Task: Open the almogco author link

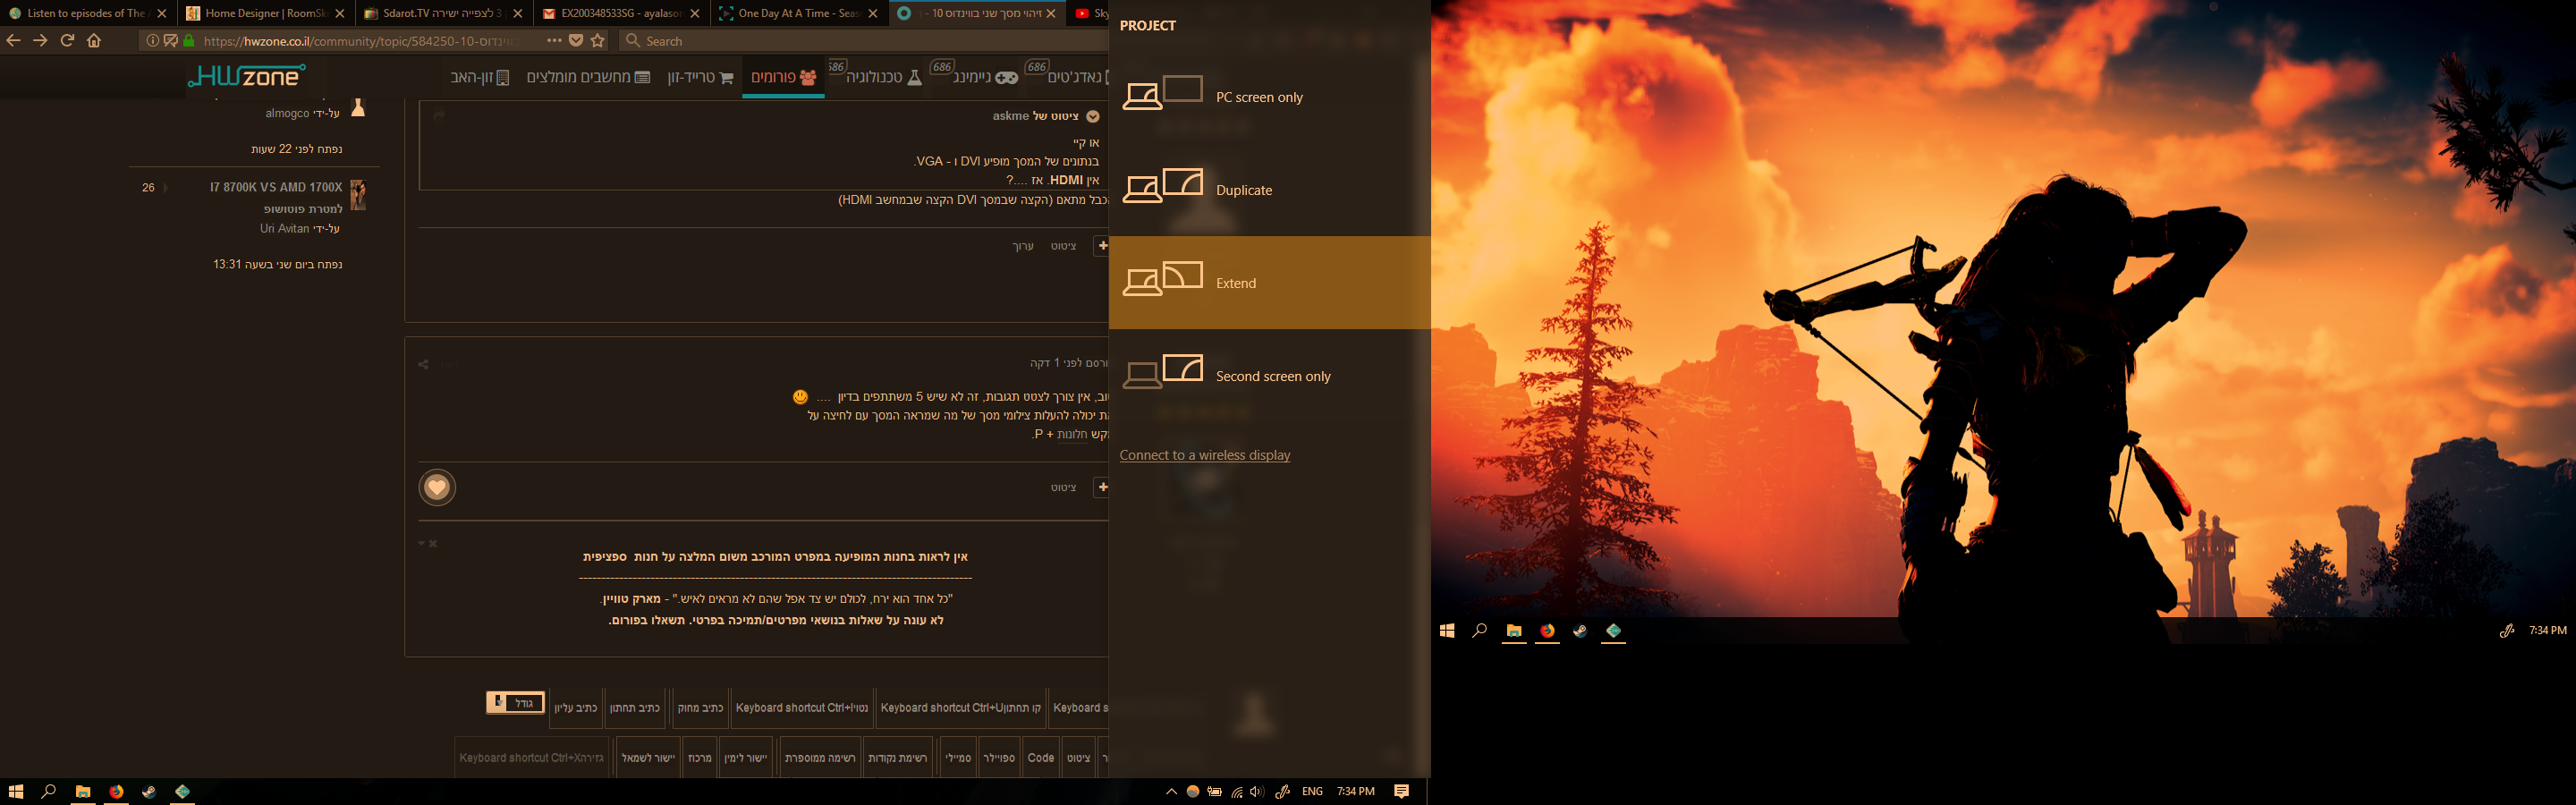Action: click(287, 113)
